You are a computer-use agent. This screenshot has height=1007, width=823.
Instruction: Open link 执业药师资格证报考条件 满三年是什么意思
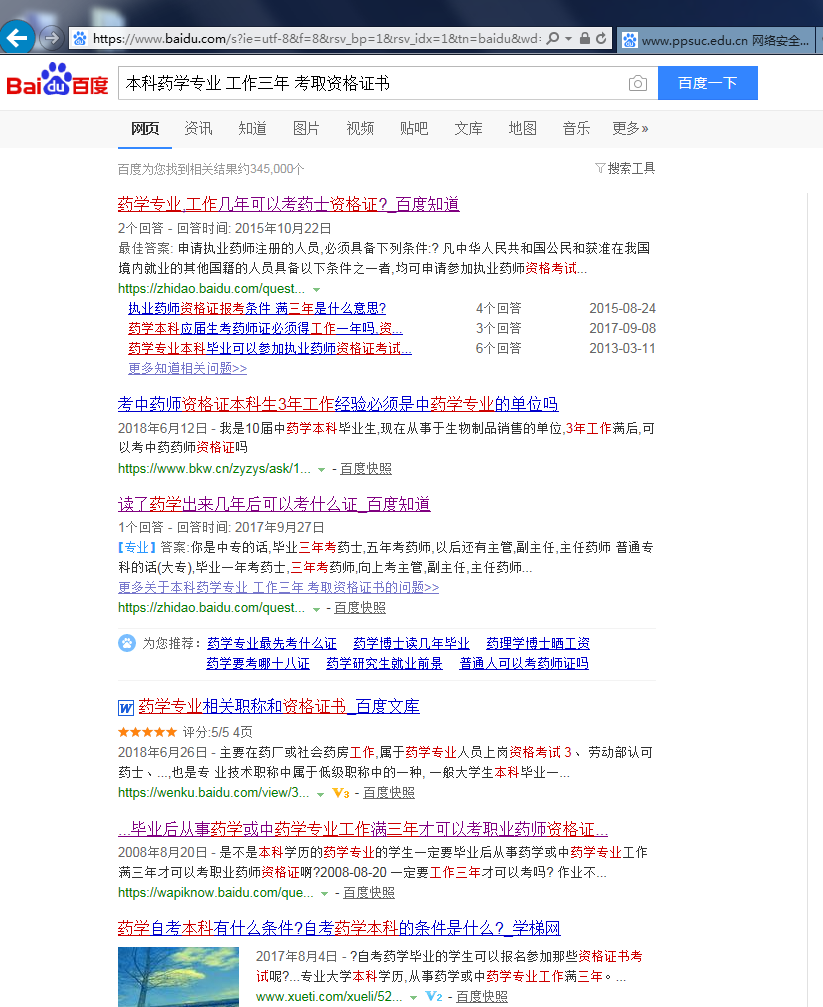tap(257, 308)
